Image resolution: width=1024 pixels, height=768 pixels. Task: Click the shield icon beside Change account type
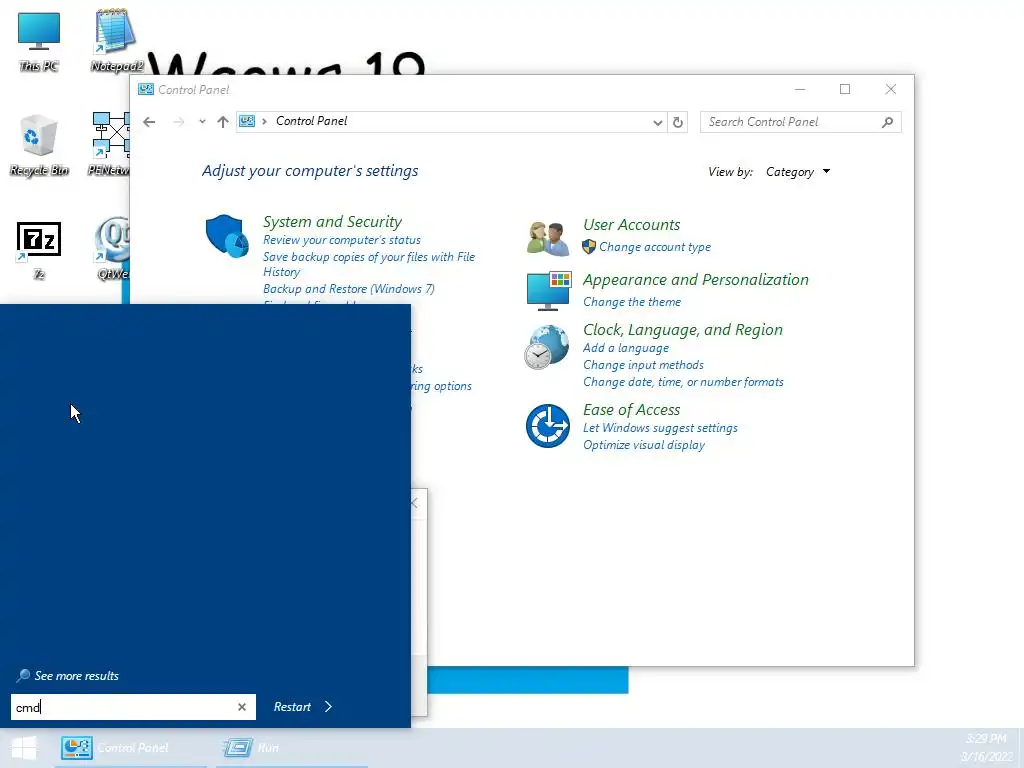pyautogui.click(x=588, y=247)
